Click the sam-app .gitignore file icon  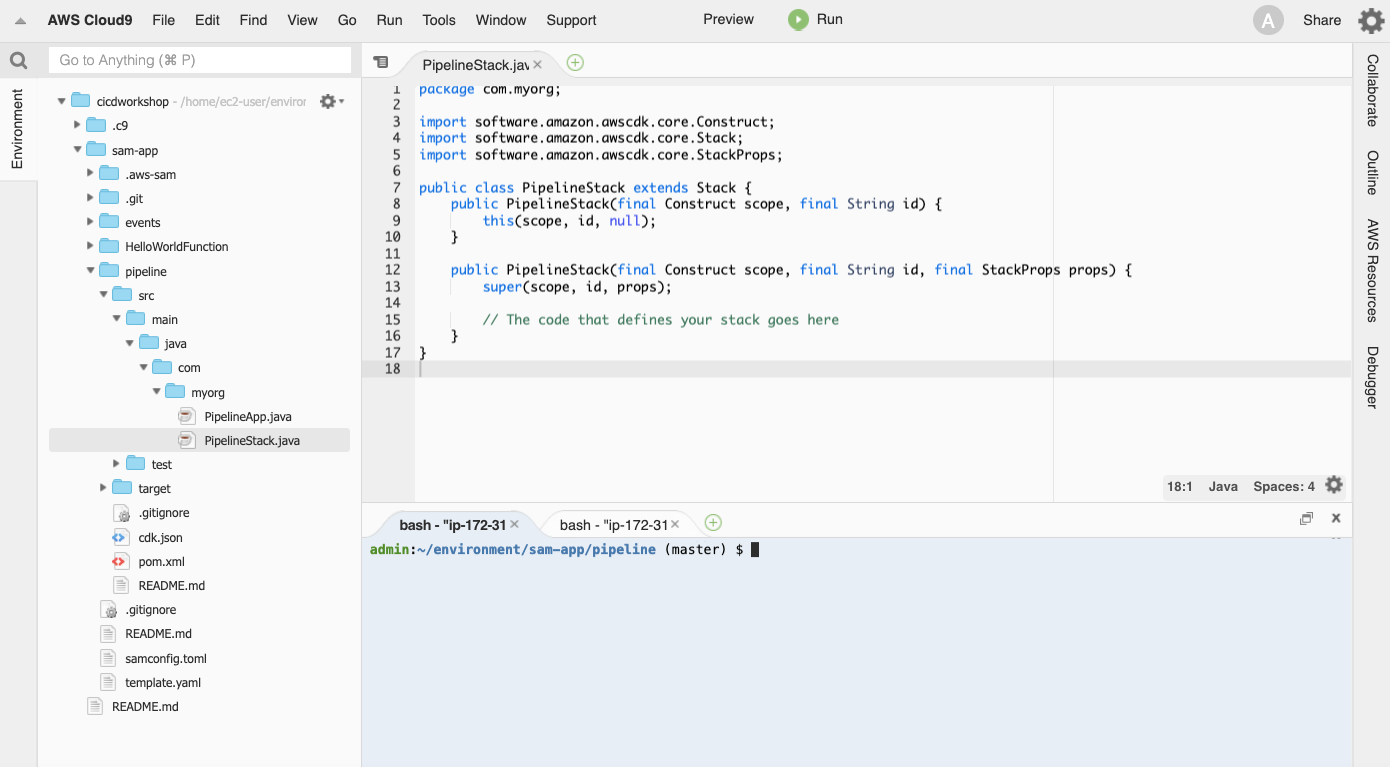pyautogui.click(x=107, y=610)
